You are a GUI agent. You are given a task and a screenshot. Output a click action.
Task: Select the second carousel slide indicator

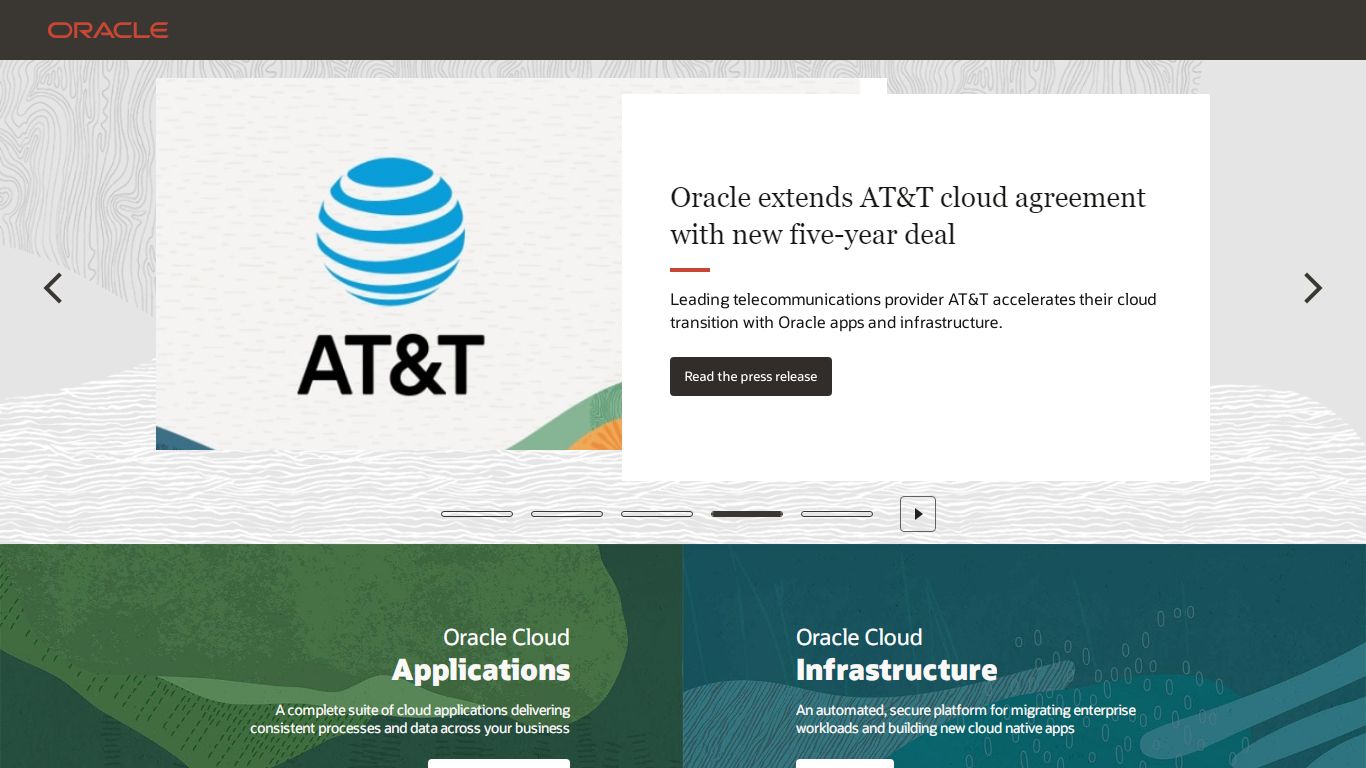(567, 514)
